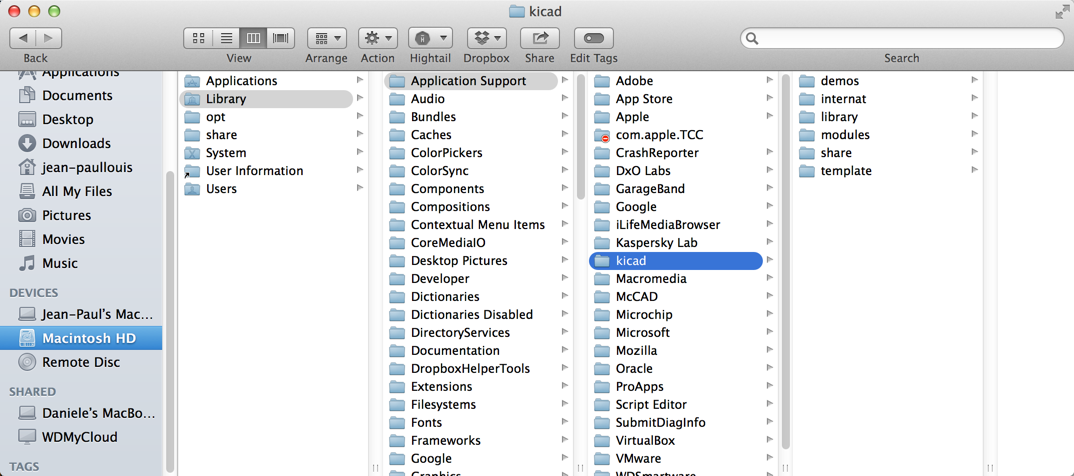Expand arrow next to Audio folder
The image size is (1074, 476).
(565, 99)
